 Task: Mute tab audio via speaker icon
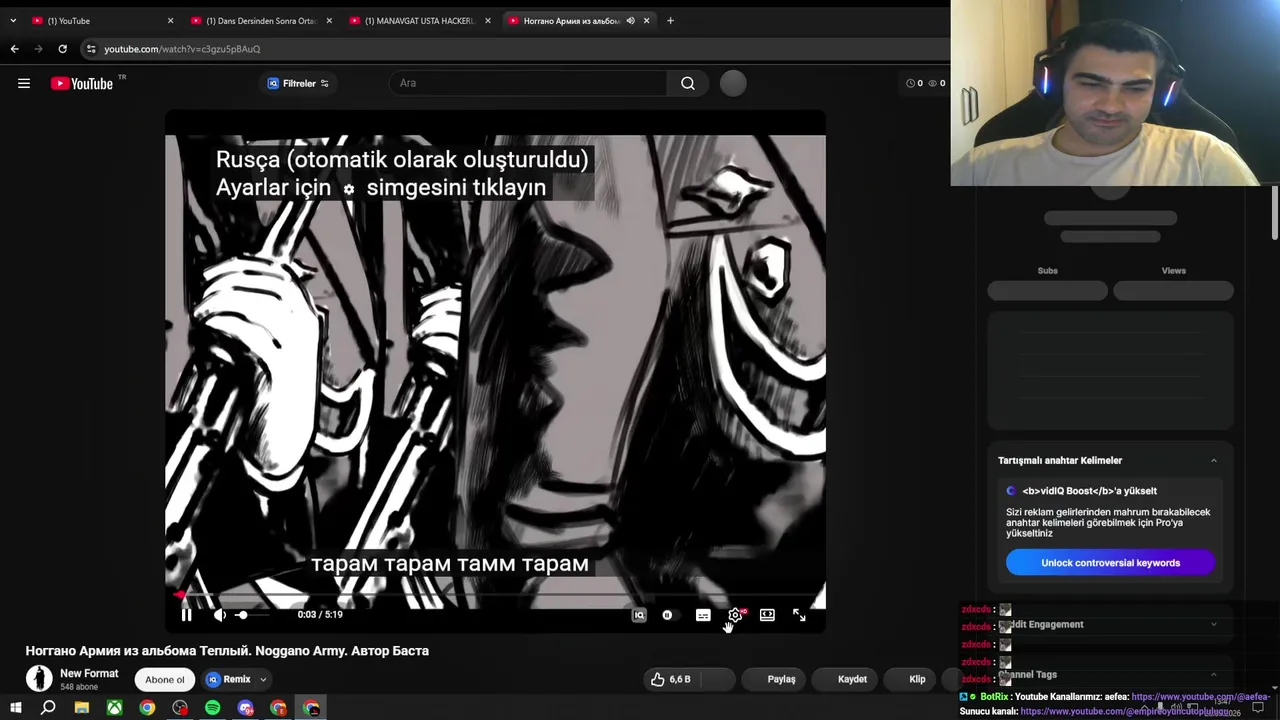coord(630,20)
